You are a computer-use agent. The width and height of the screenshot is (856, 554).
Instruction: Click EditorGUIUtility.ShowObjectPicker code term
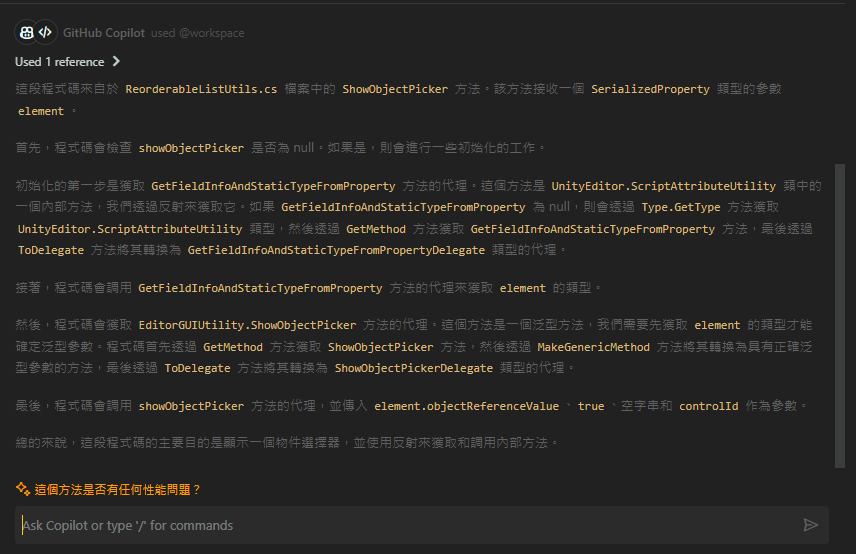point(247,325)
